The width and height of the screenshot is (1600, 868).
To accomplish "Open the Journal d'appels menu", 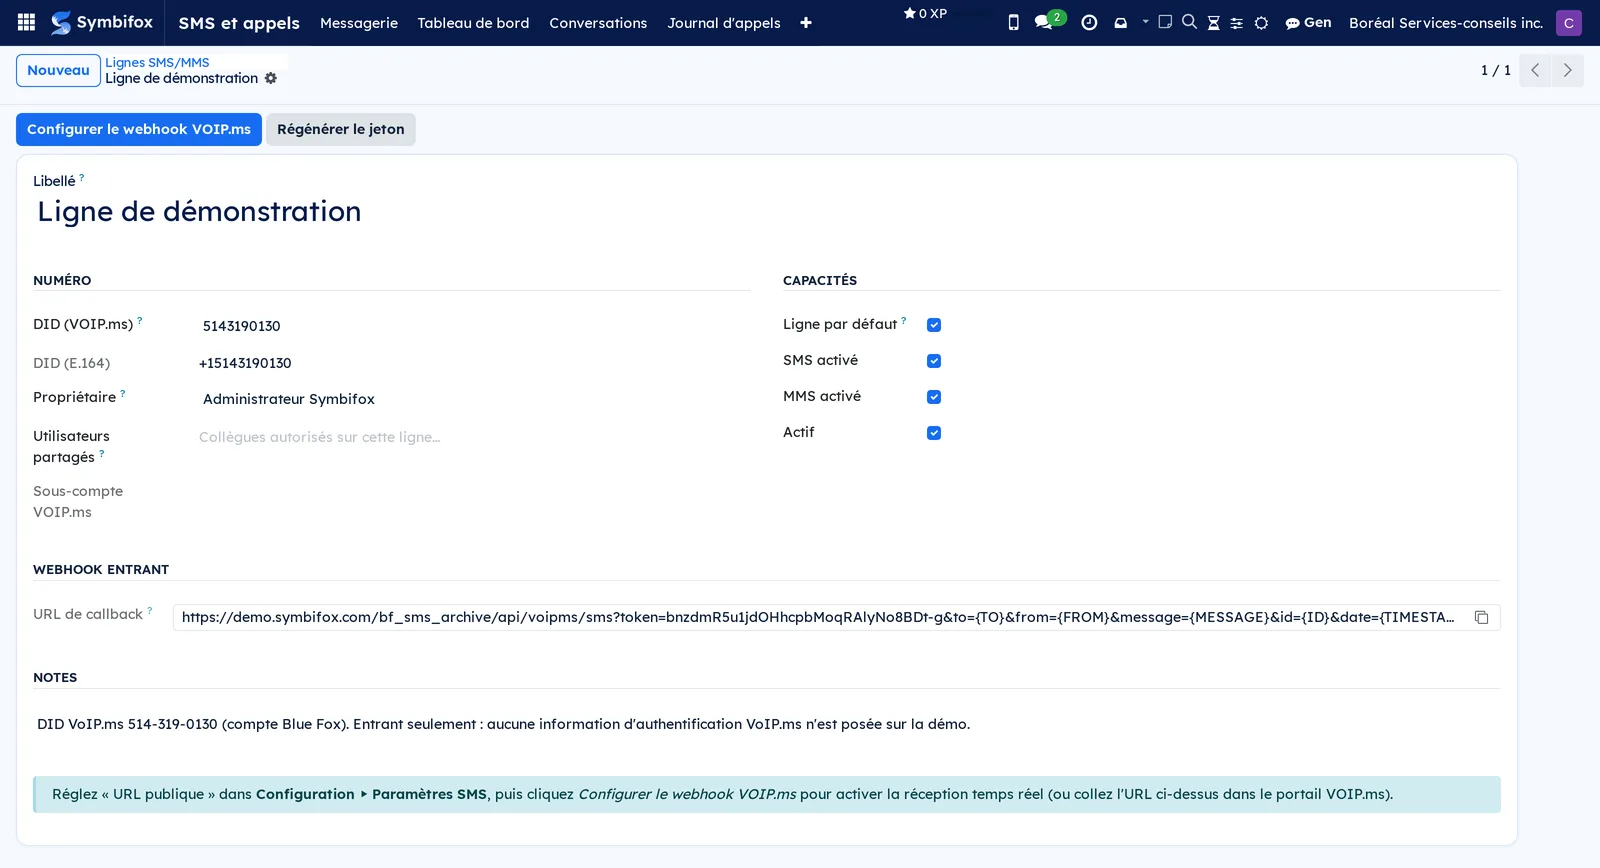I will 724,22.
